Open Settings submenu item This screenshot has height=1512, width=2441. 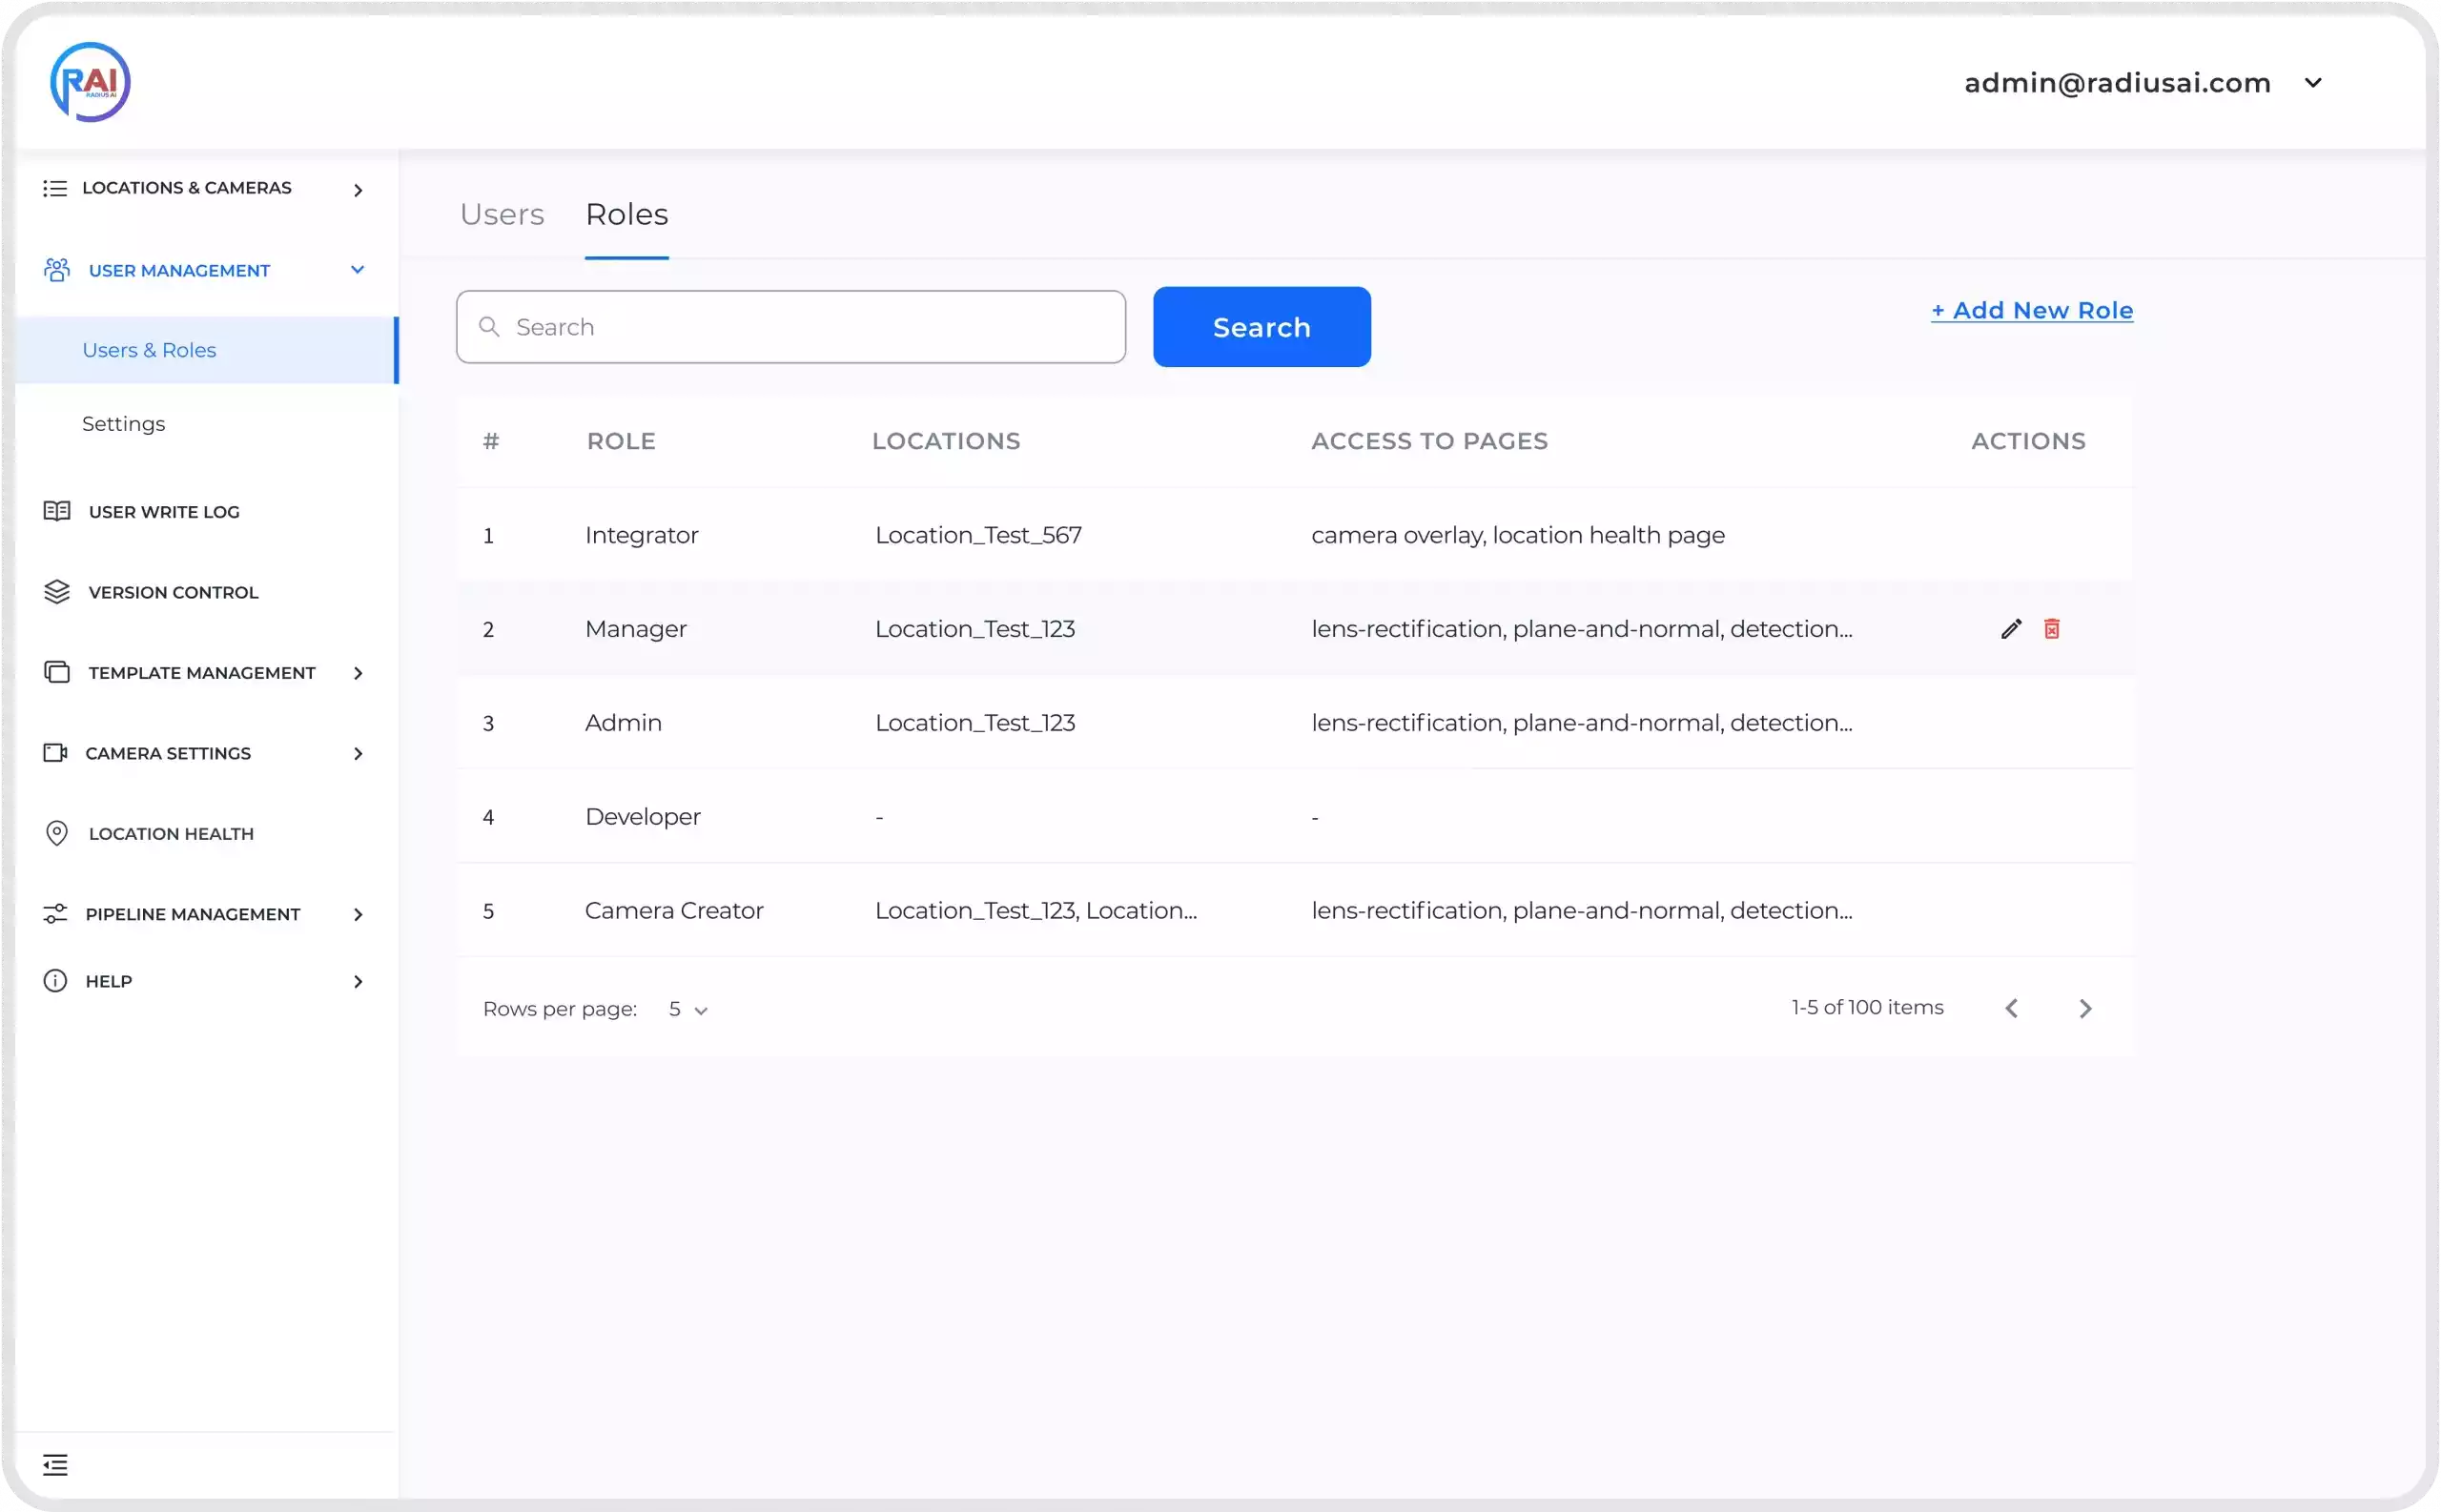pyautogui.click(x=124, y=424)
